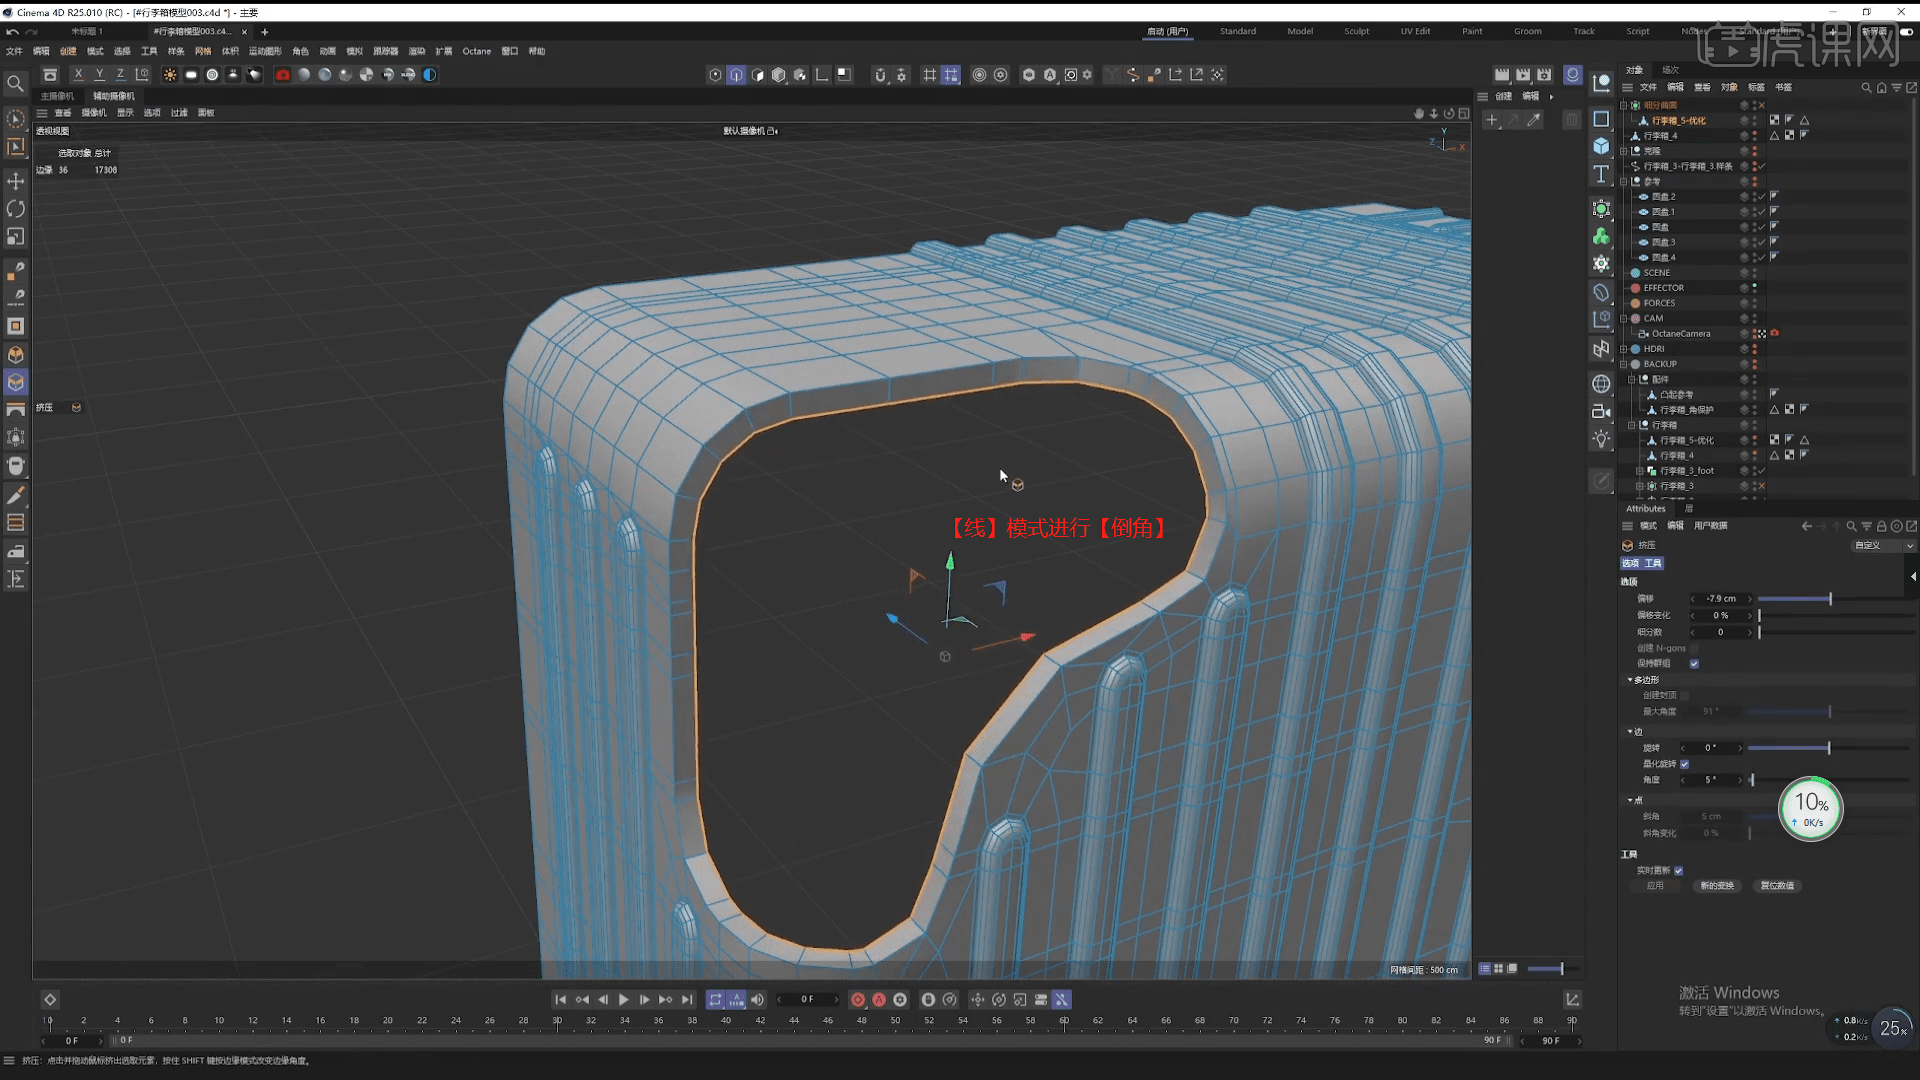
Task: Play the animation forward
Action: [x=623, y=999]
